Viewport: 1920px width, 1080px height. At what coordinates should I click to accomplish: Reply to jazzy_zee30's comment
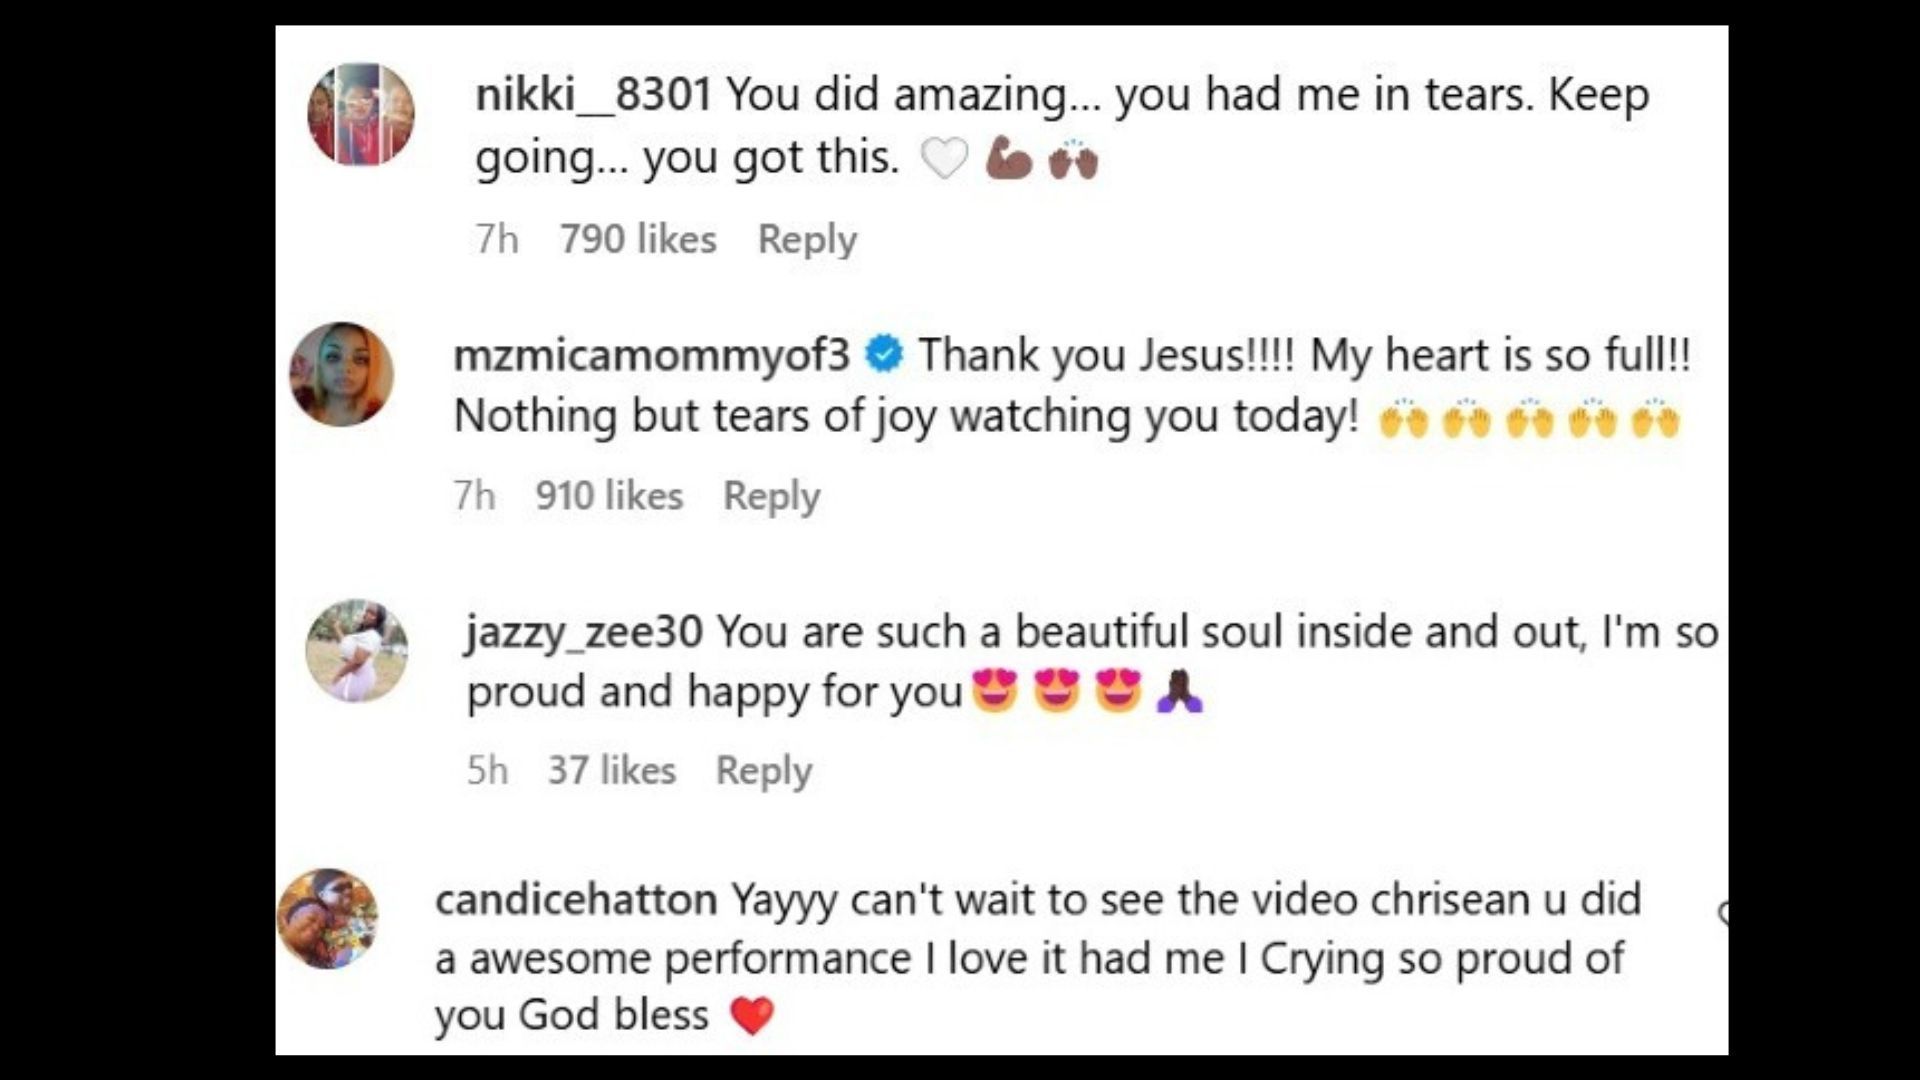[x=764, y=771]
